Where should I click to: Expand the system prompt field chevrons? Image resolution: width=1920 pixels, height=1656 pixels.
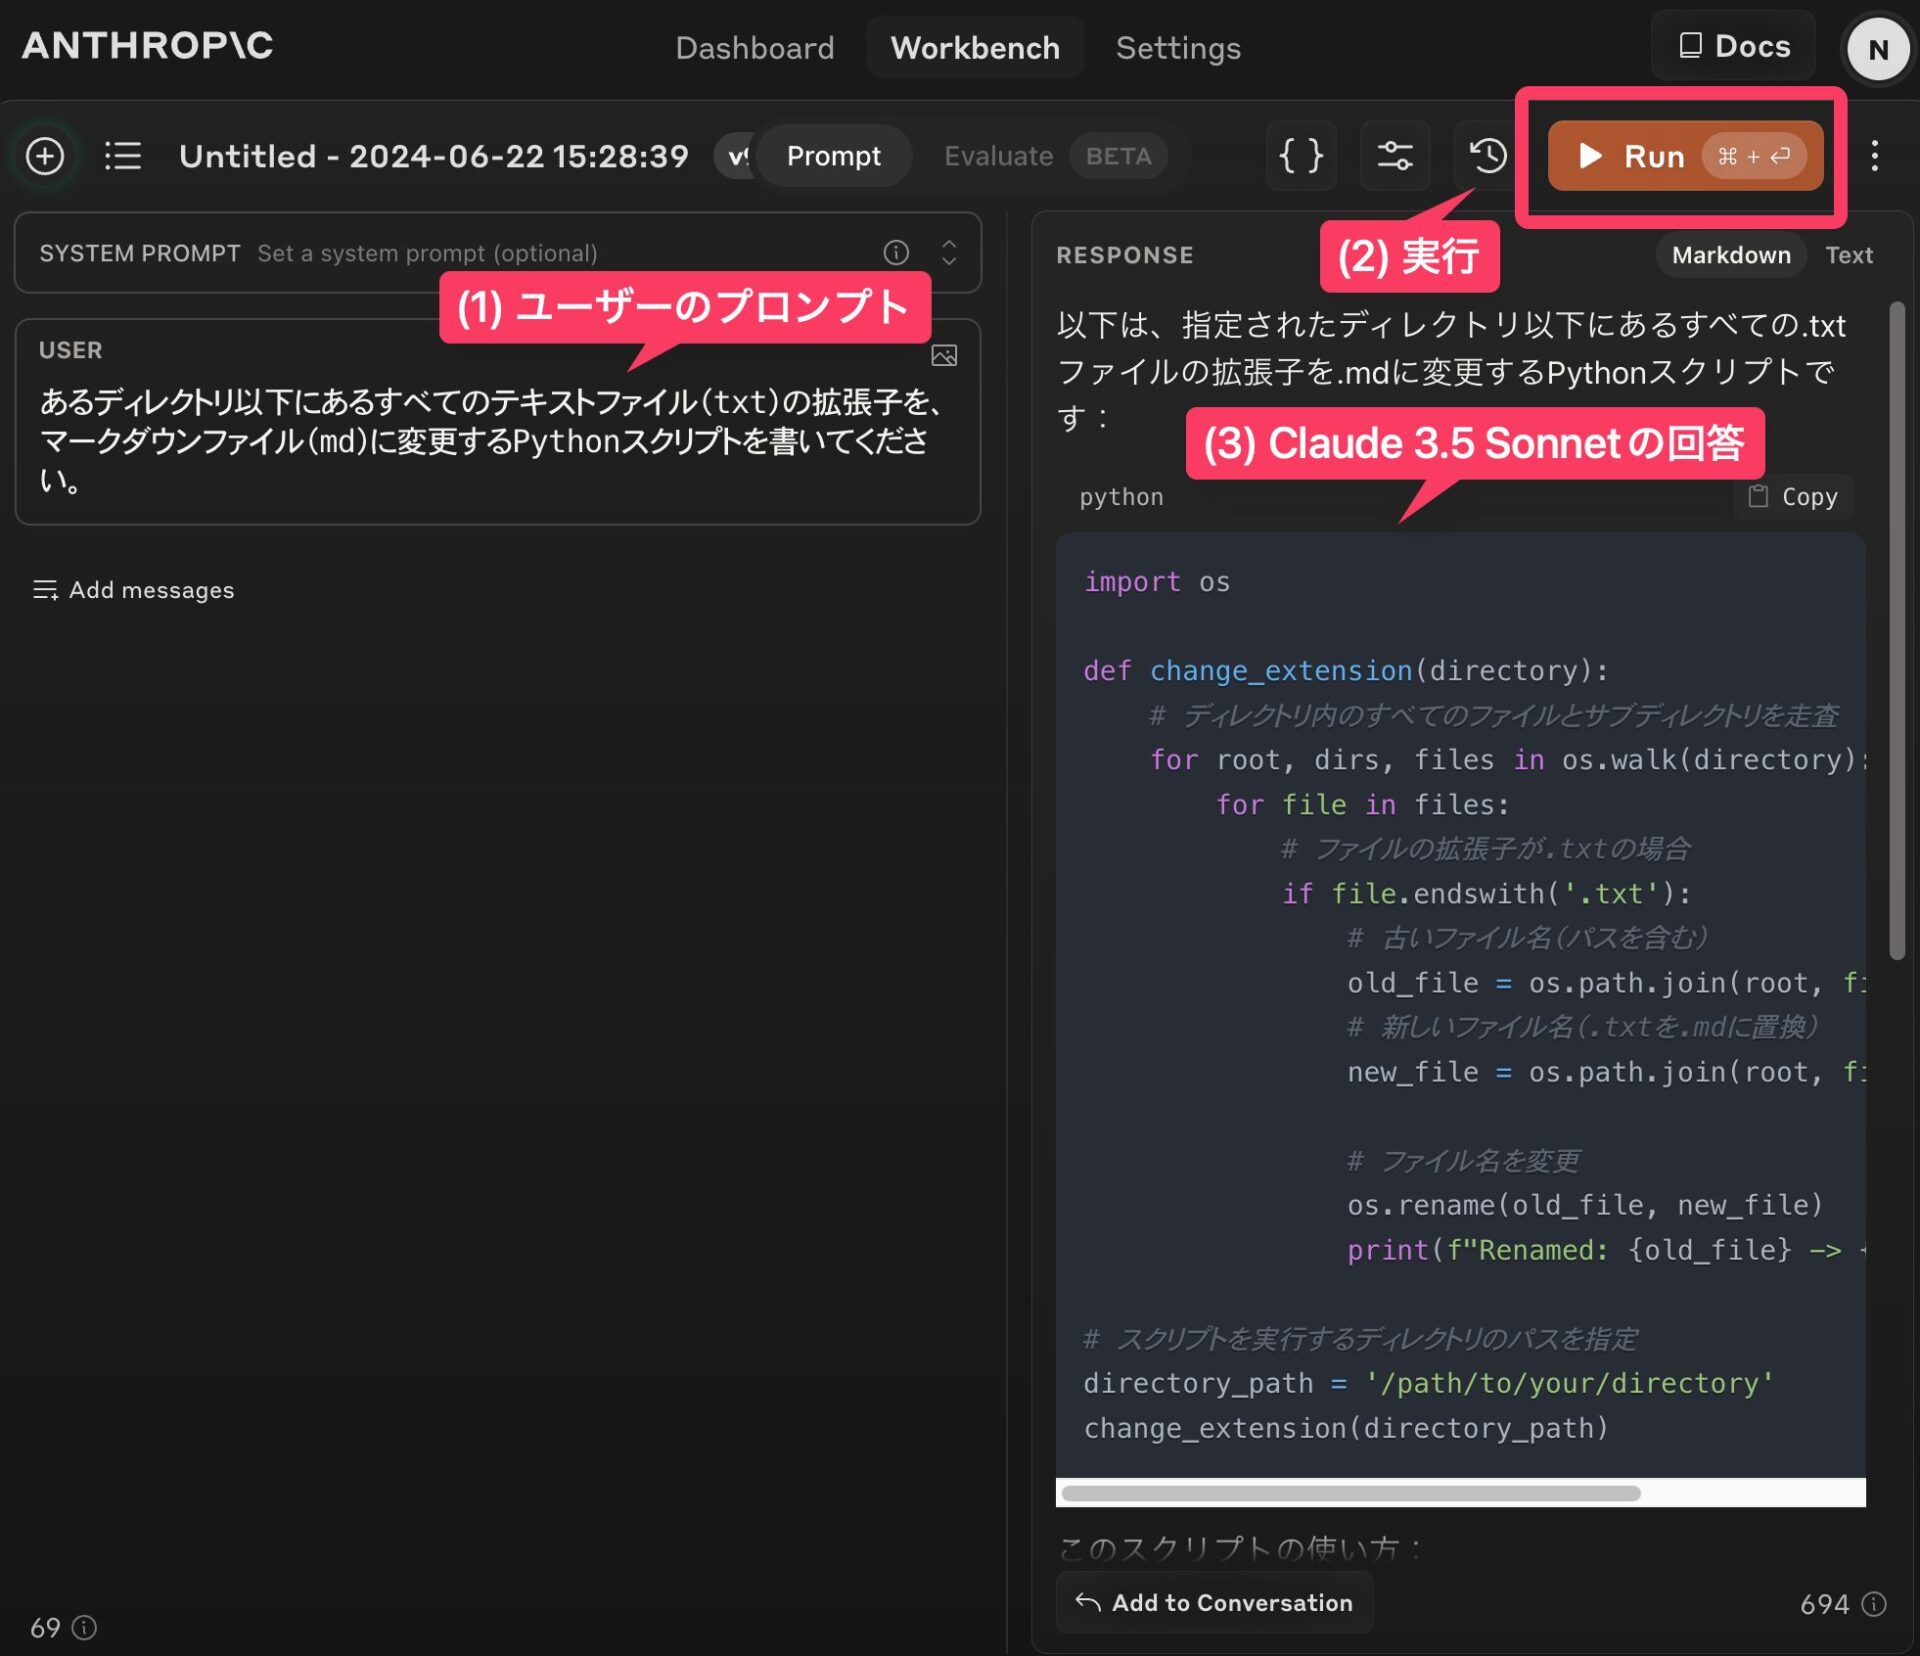pos(949,253)
